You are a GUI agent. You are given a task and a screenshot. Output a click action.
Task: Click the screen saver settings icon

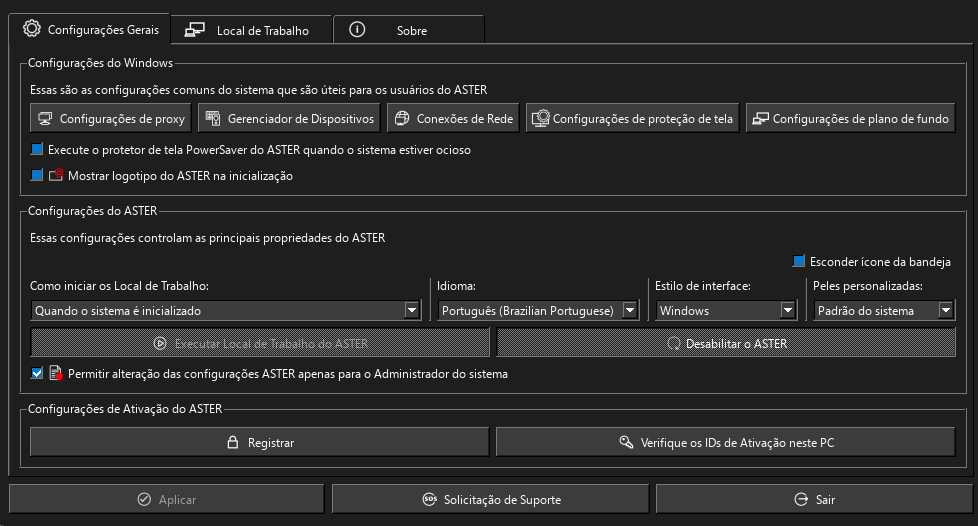pos(541,118)
